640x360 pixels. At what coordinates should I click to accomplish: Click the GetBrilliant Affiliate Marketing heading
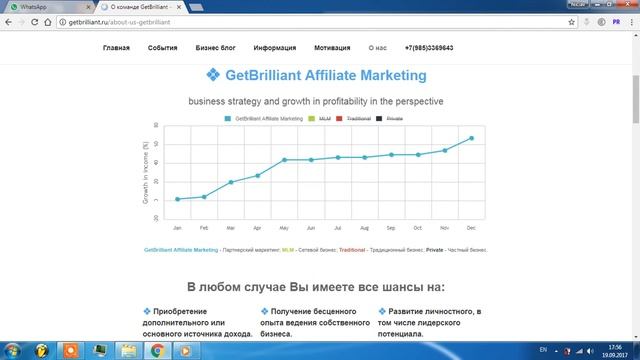coord(326,75)
